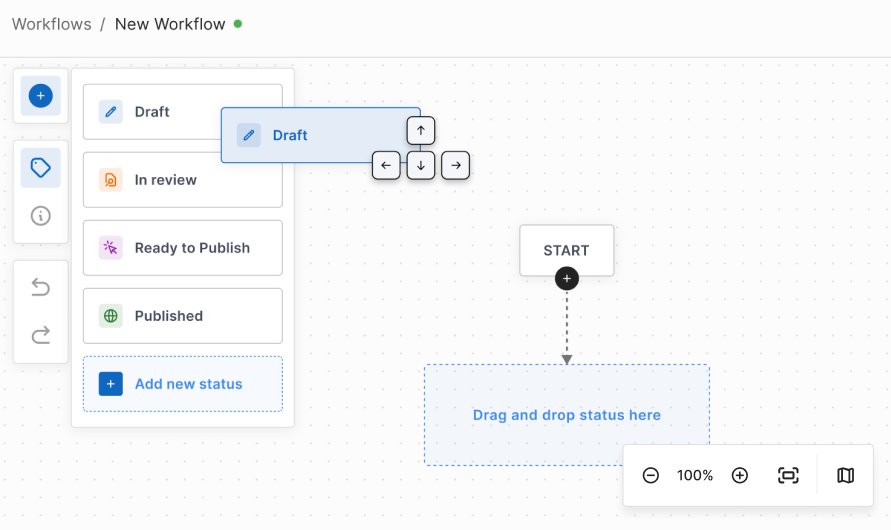Zoom out with the minus circle icon
This screenshot has height=530, width=891.
651,475
